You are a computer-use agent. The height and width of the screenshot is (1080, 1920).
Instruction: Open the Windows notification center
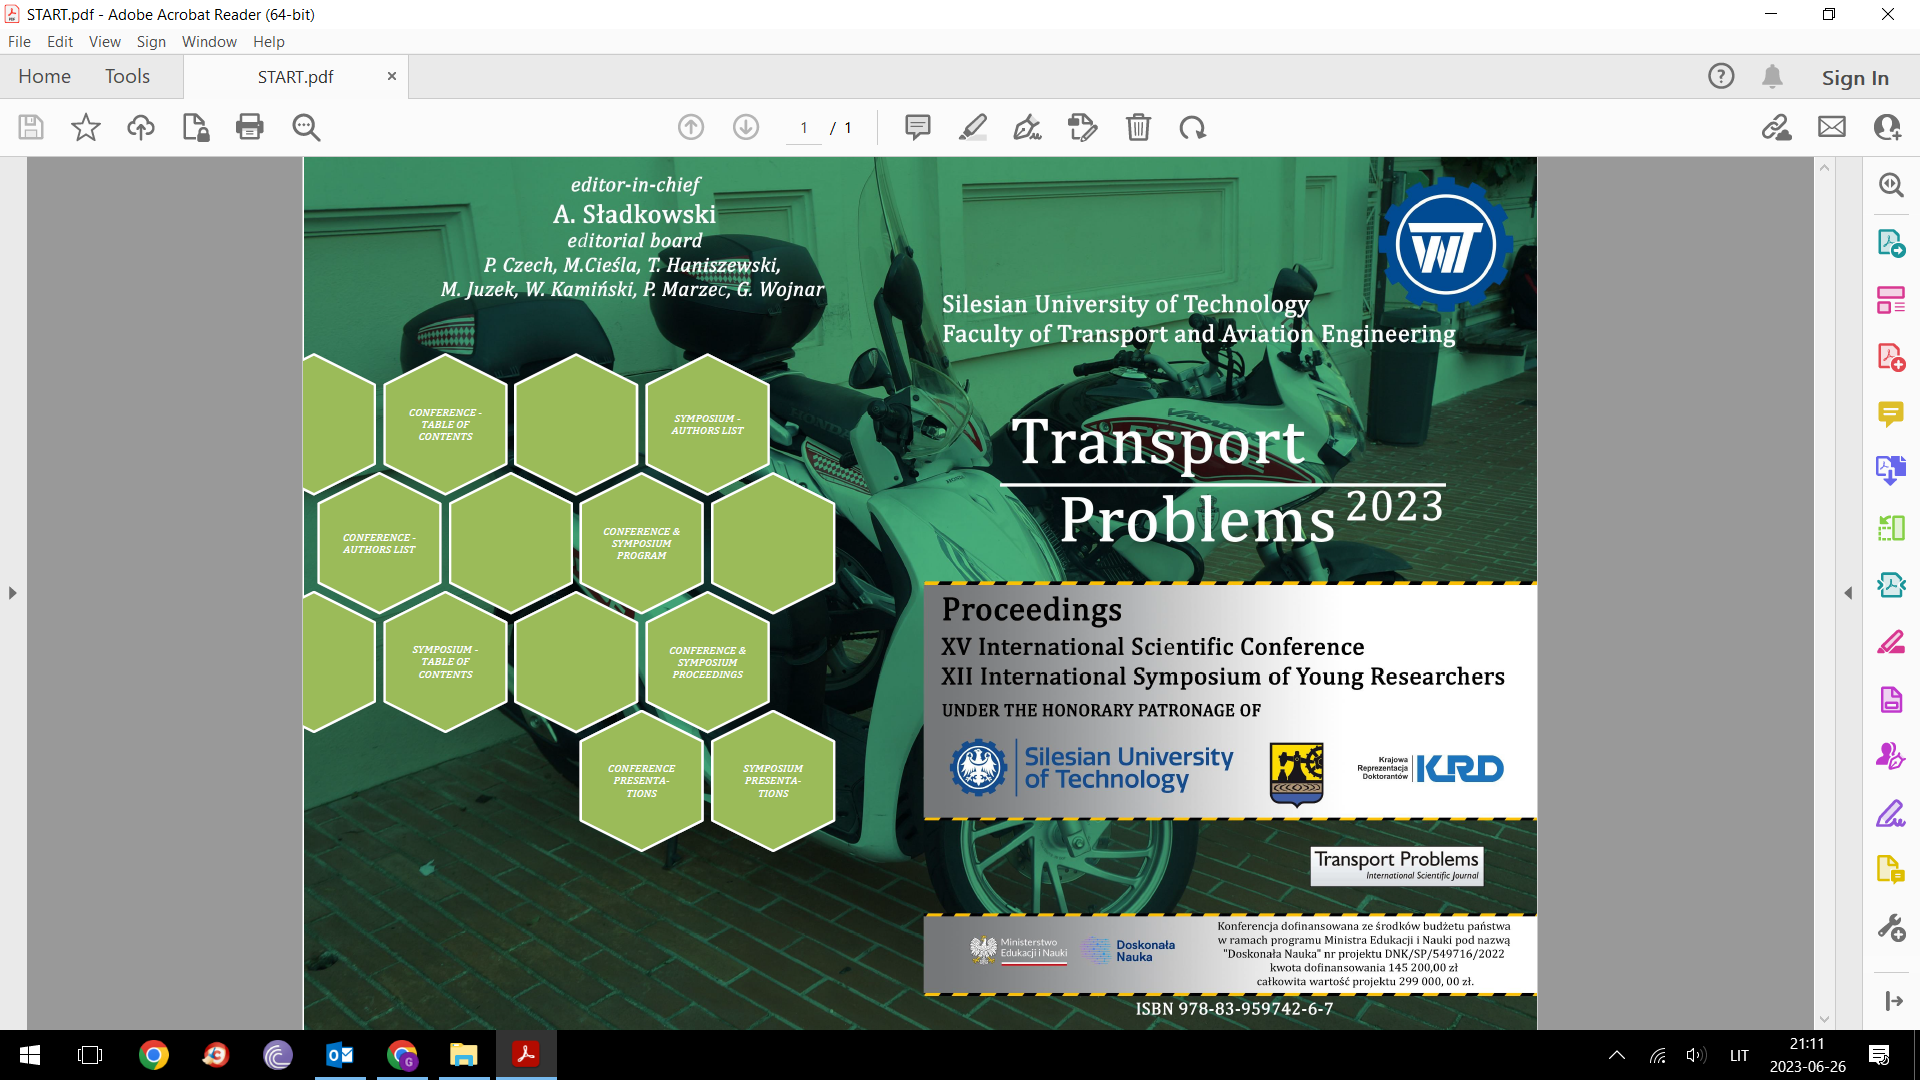point(1879,1055)
